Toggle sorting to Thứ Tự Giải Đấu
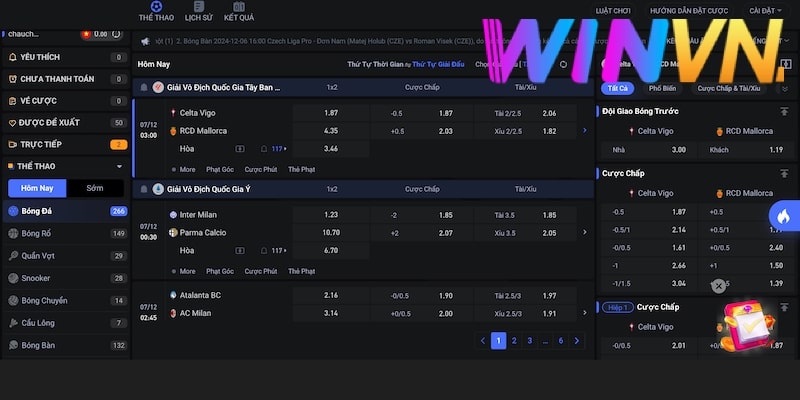Viewport: 800px width, 400px height. [x=440, y=64]
